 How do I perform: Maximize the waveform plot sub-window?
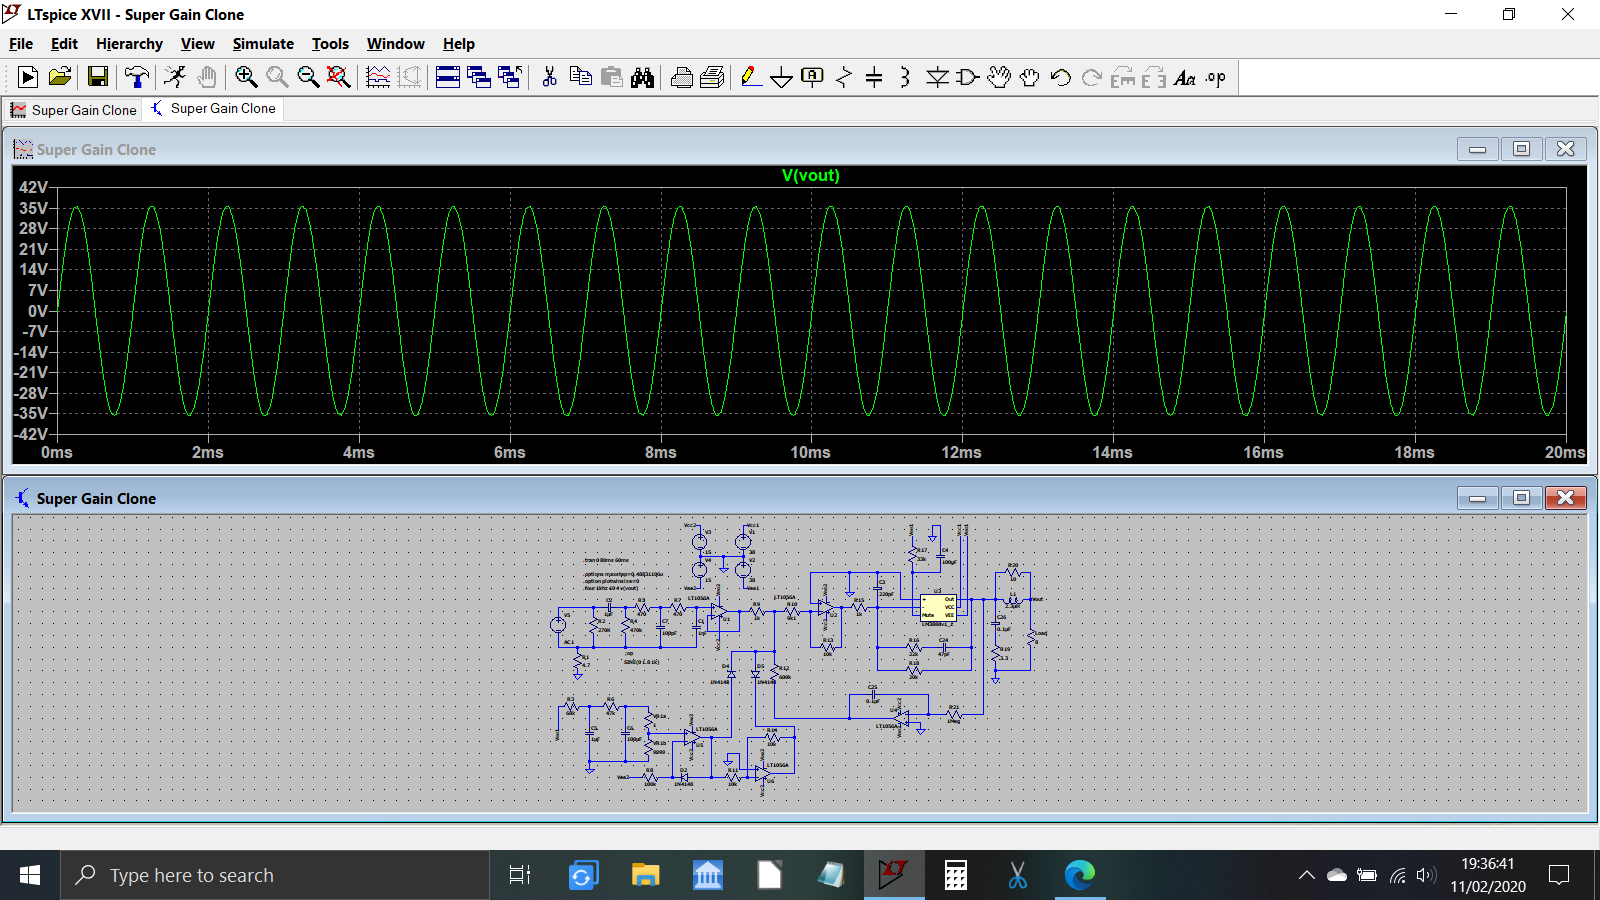(x=1521, y=149)
